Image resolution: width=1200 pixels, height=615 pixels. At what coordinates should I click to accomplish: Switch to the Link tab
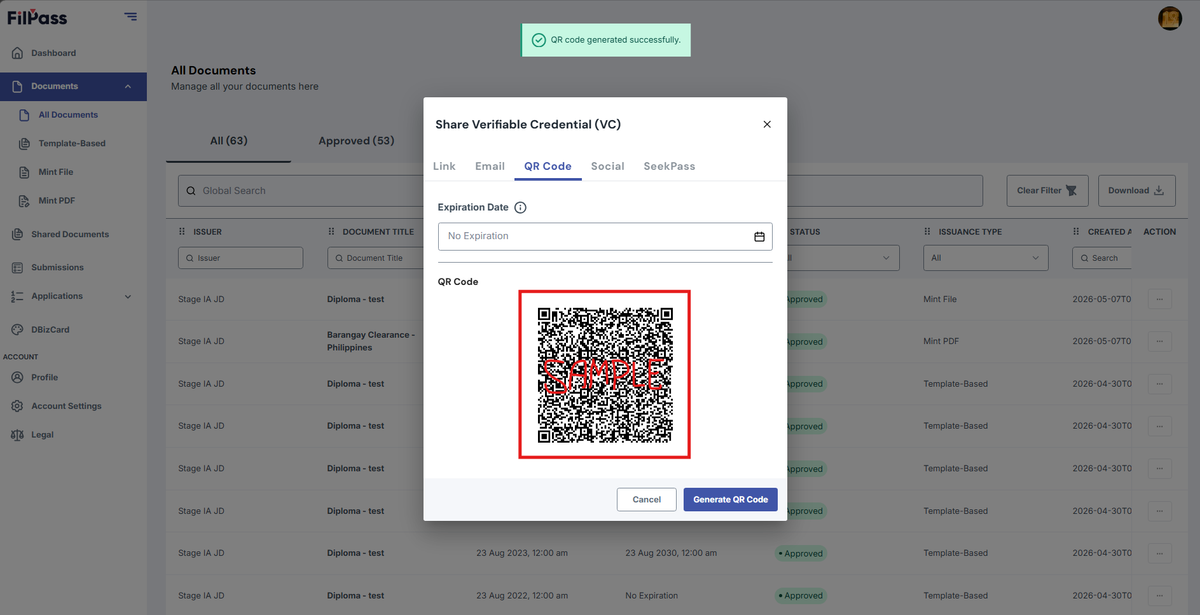click(x=444, y=166)
